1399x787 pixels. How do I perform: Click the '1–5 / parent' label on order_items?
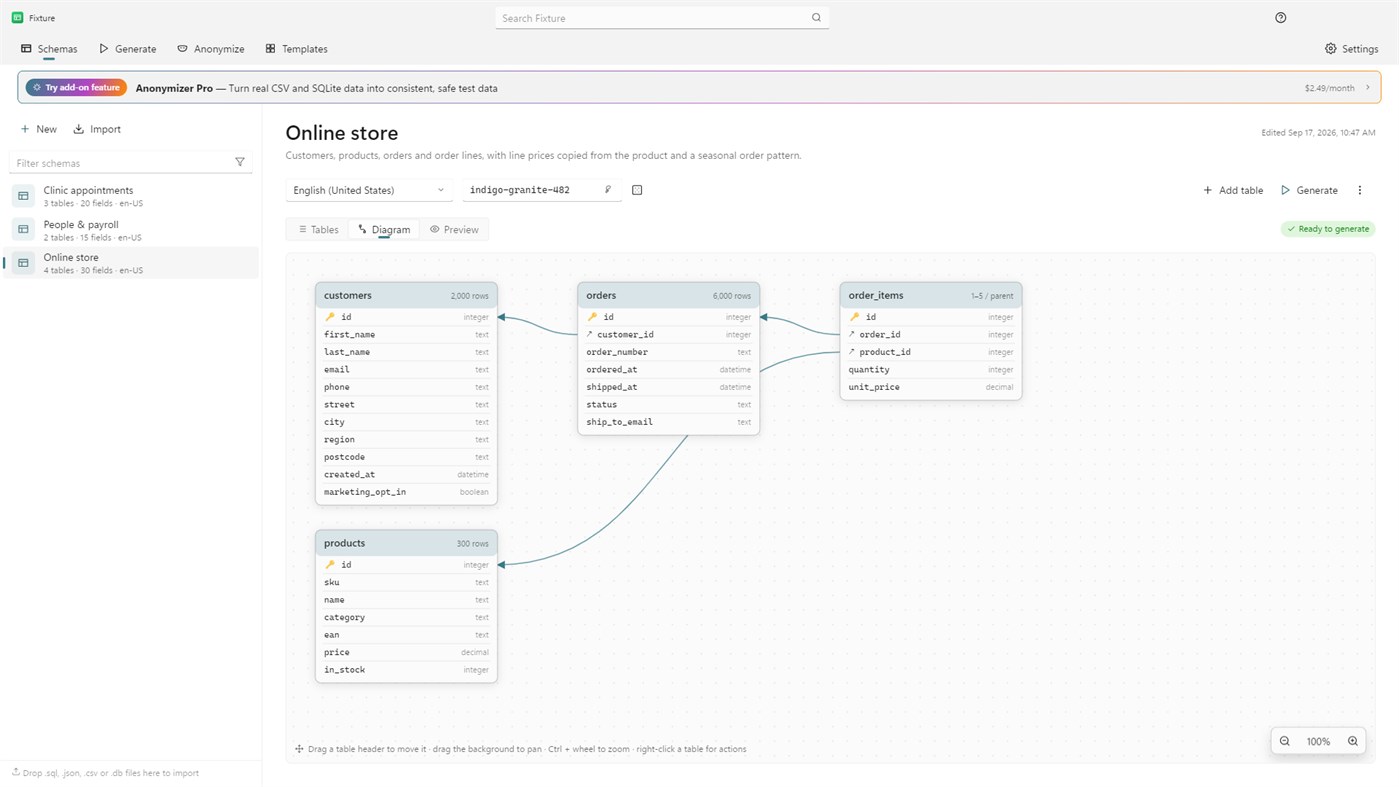tap(992, 296)
